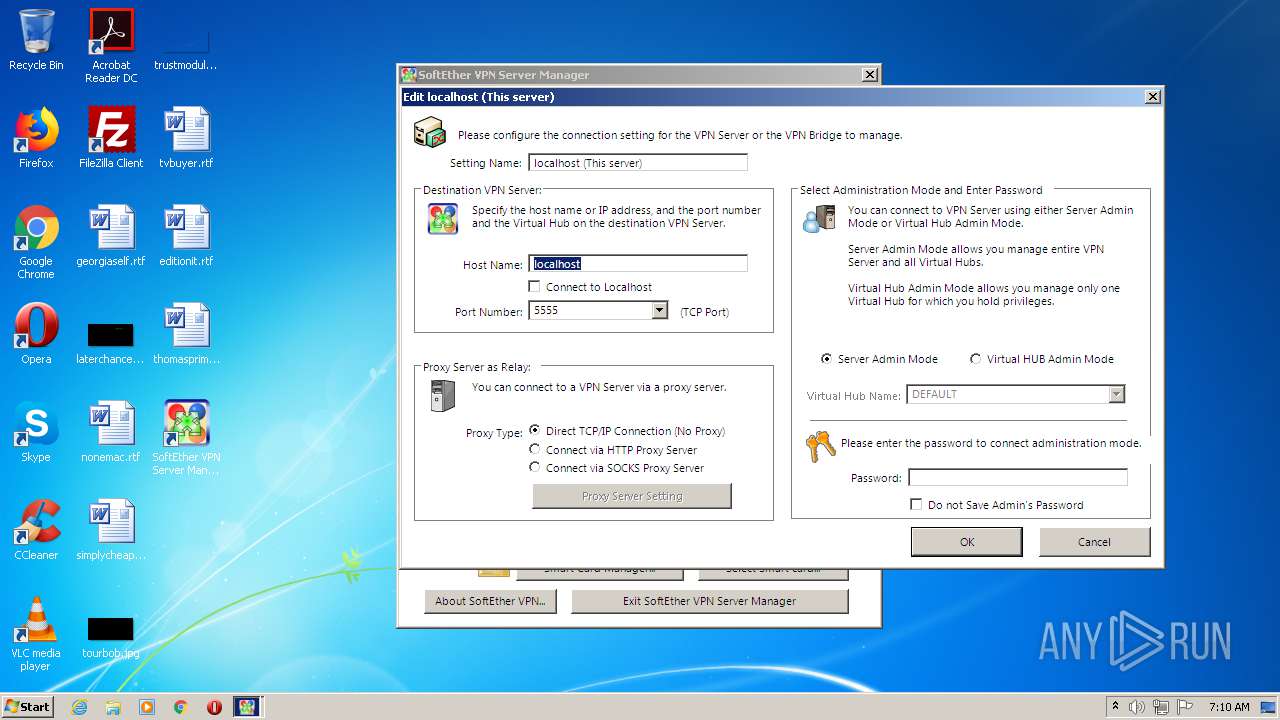Close the Edit localhost dialog

pyautogui.click(x=1153, y=97)
